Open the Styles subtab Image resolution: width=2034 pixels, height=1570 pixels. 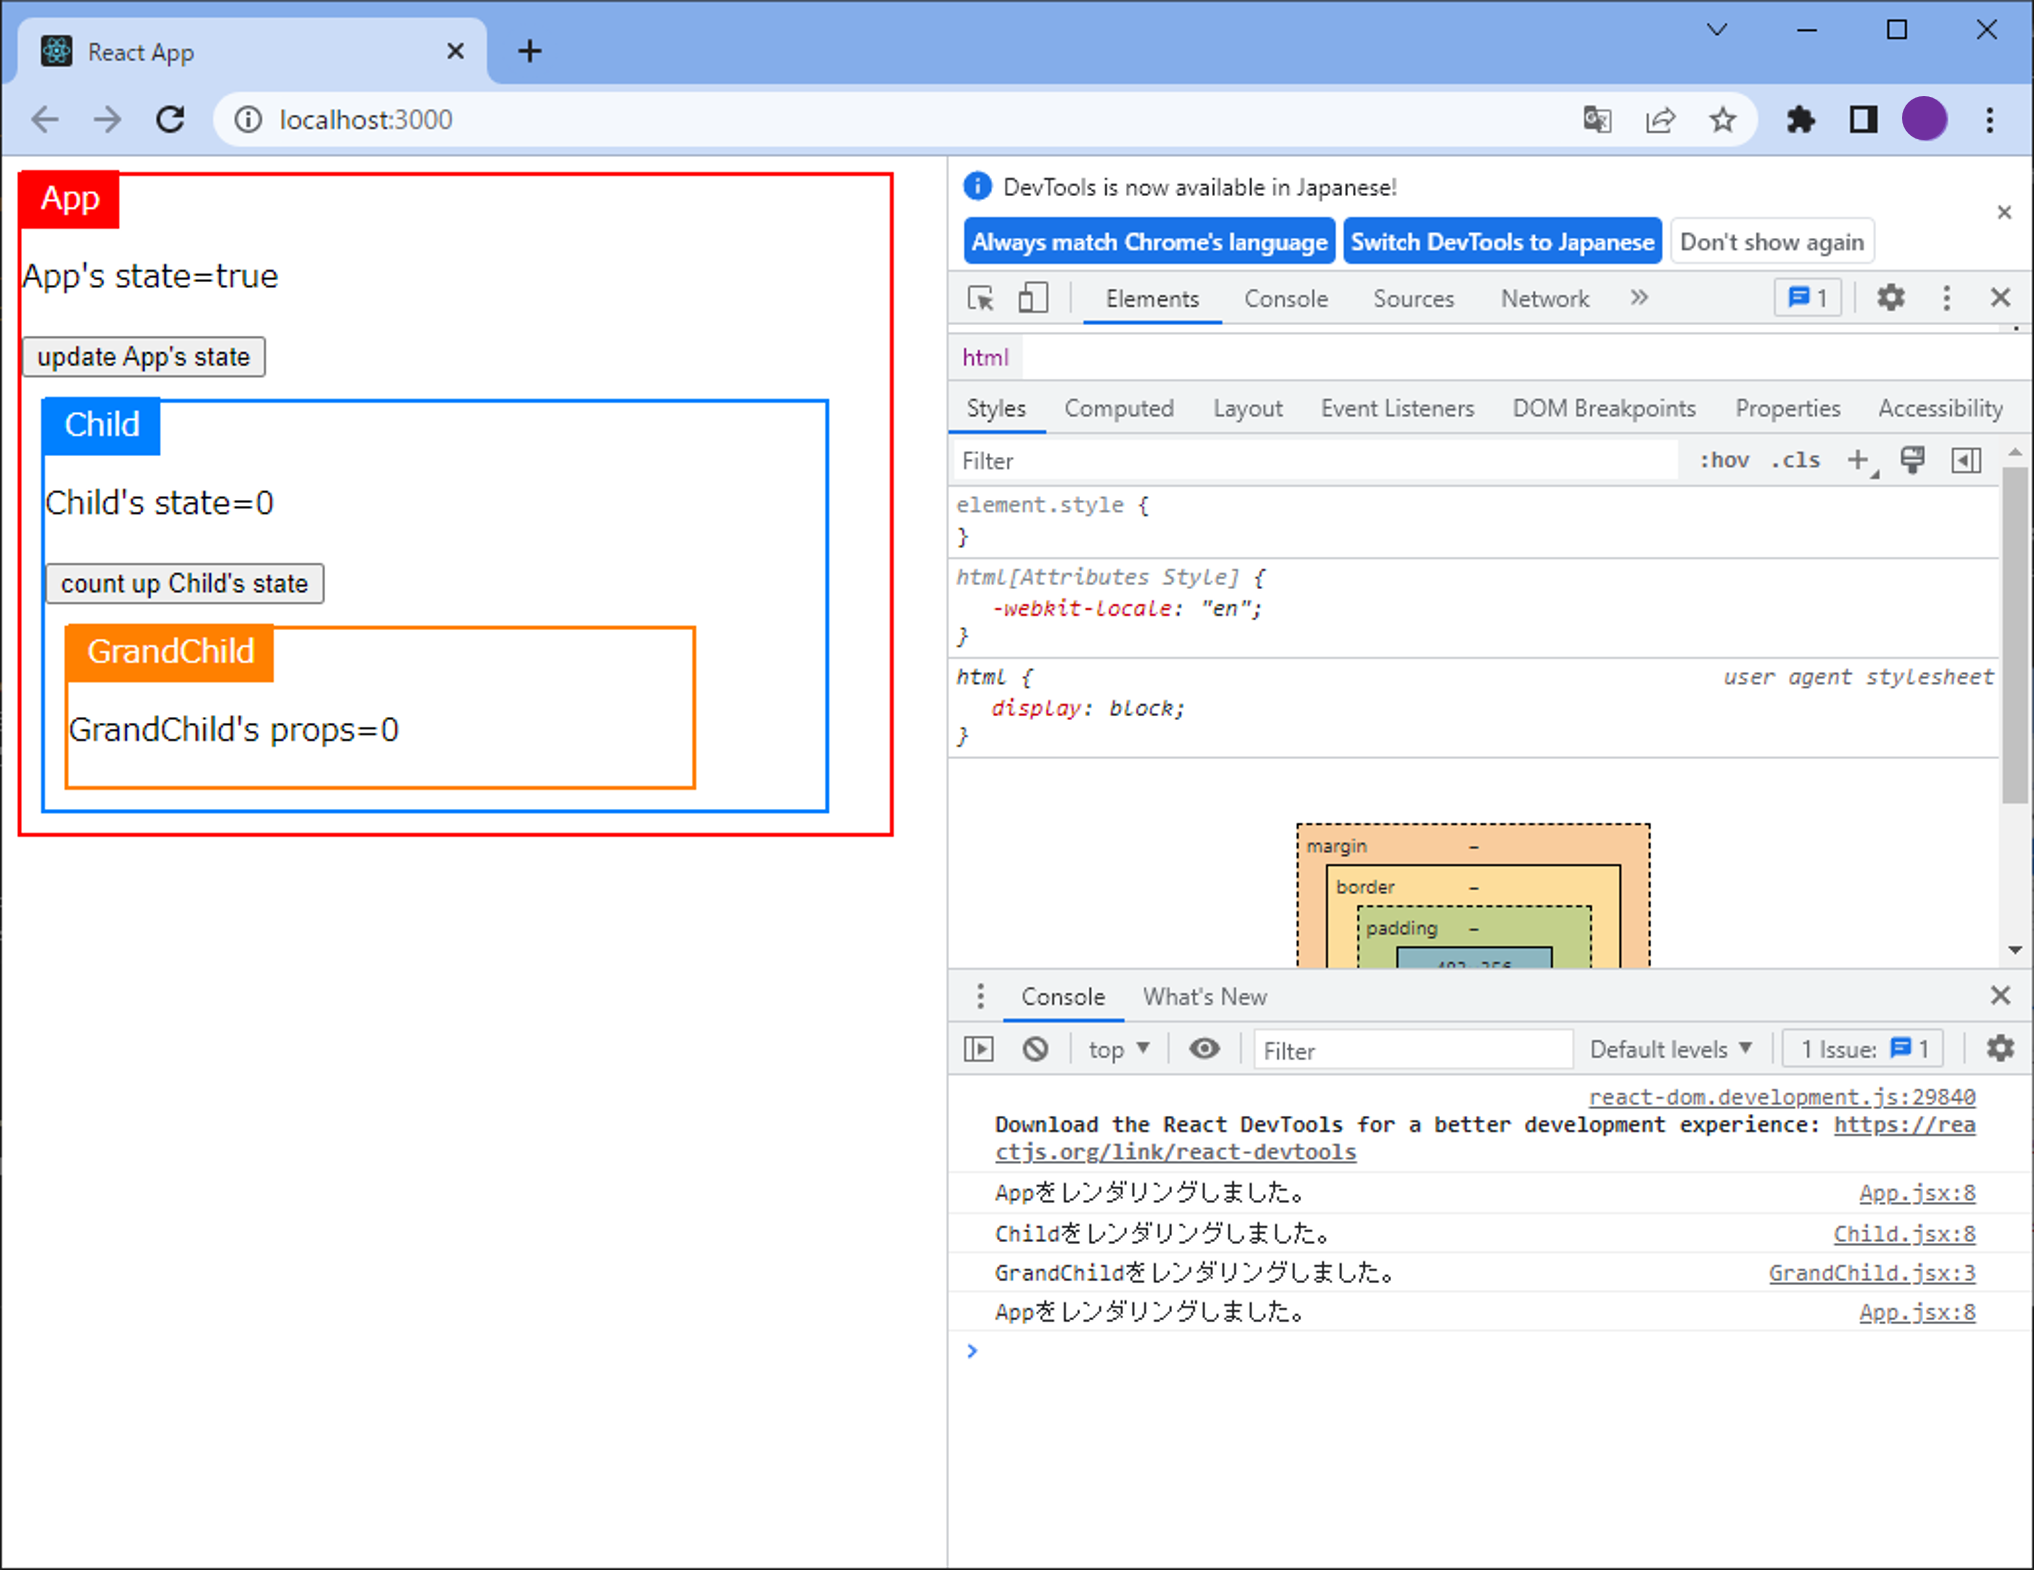[996, 408]
